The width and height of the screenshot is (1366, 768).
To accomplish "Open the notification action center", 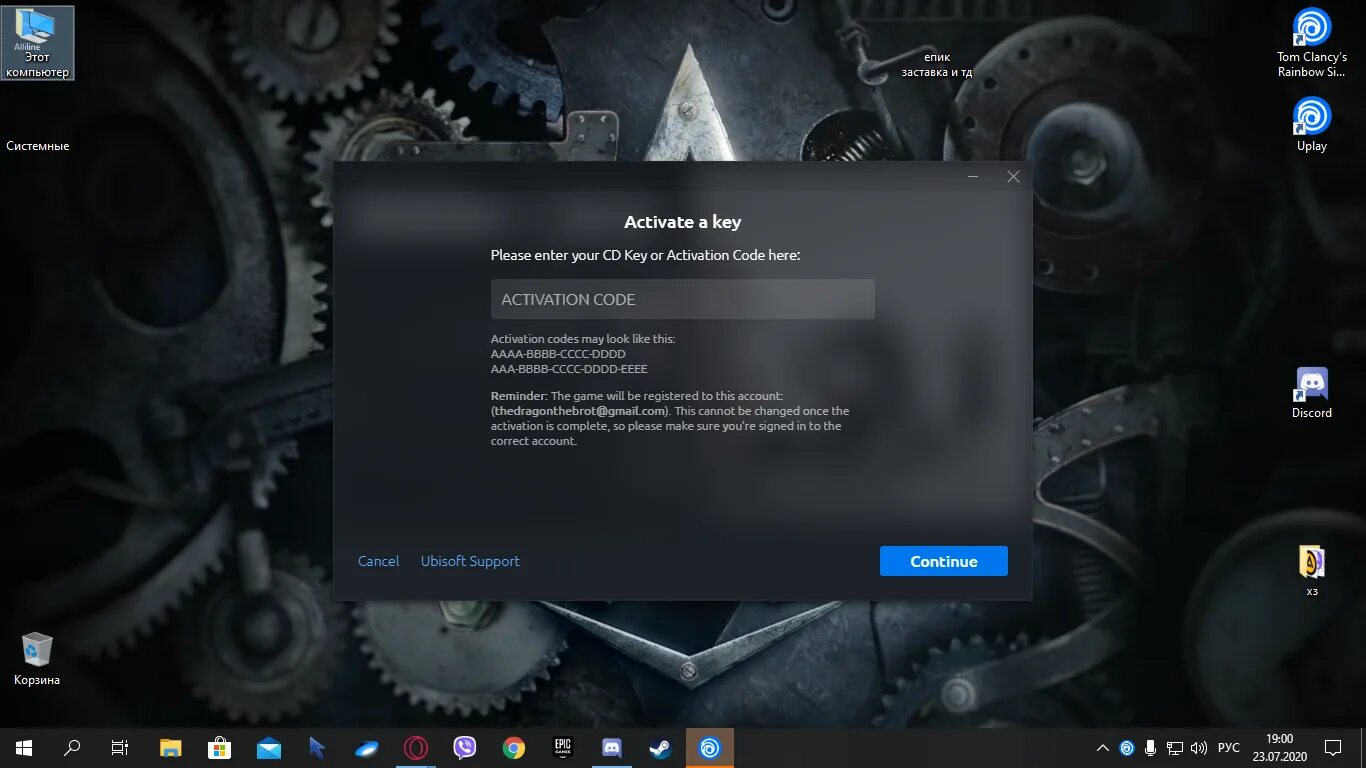I will (x=1333, y=748).
